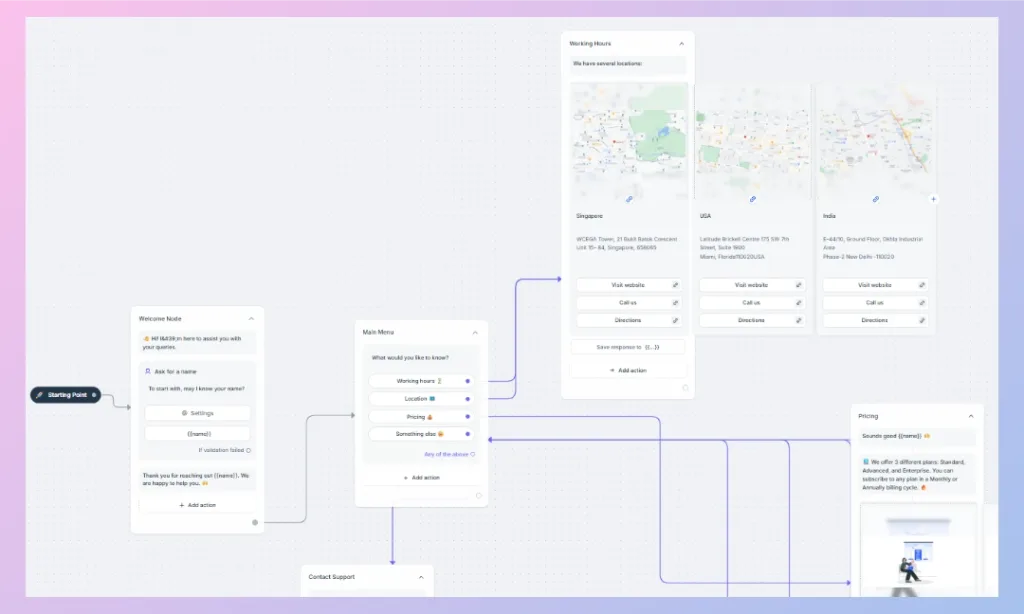Click Singapore's Visit website button
The width and height of the screenshot is (1024, 614).
click(629, 285)
